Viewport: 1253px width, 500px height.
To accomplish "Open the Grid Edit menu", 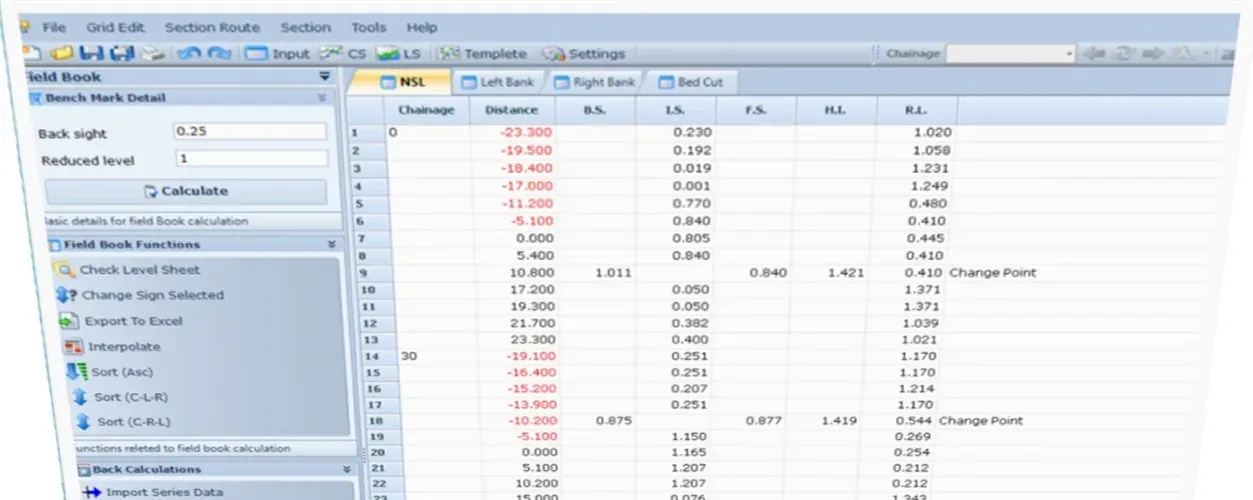I will click(x=115, y=28).
